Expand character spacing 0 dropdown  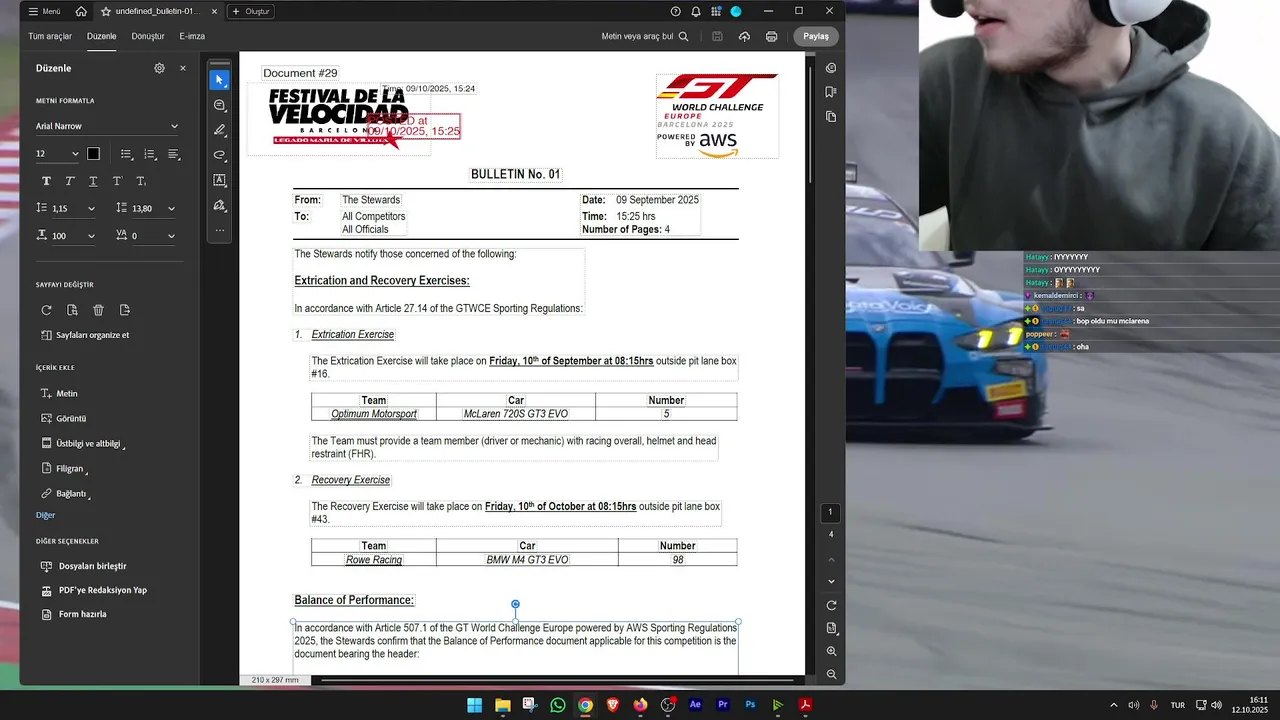tap(171, 236)
